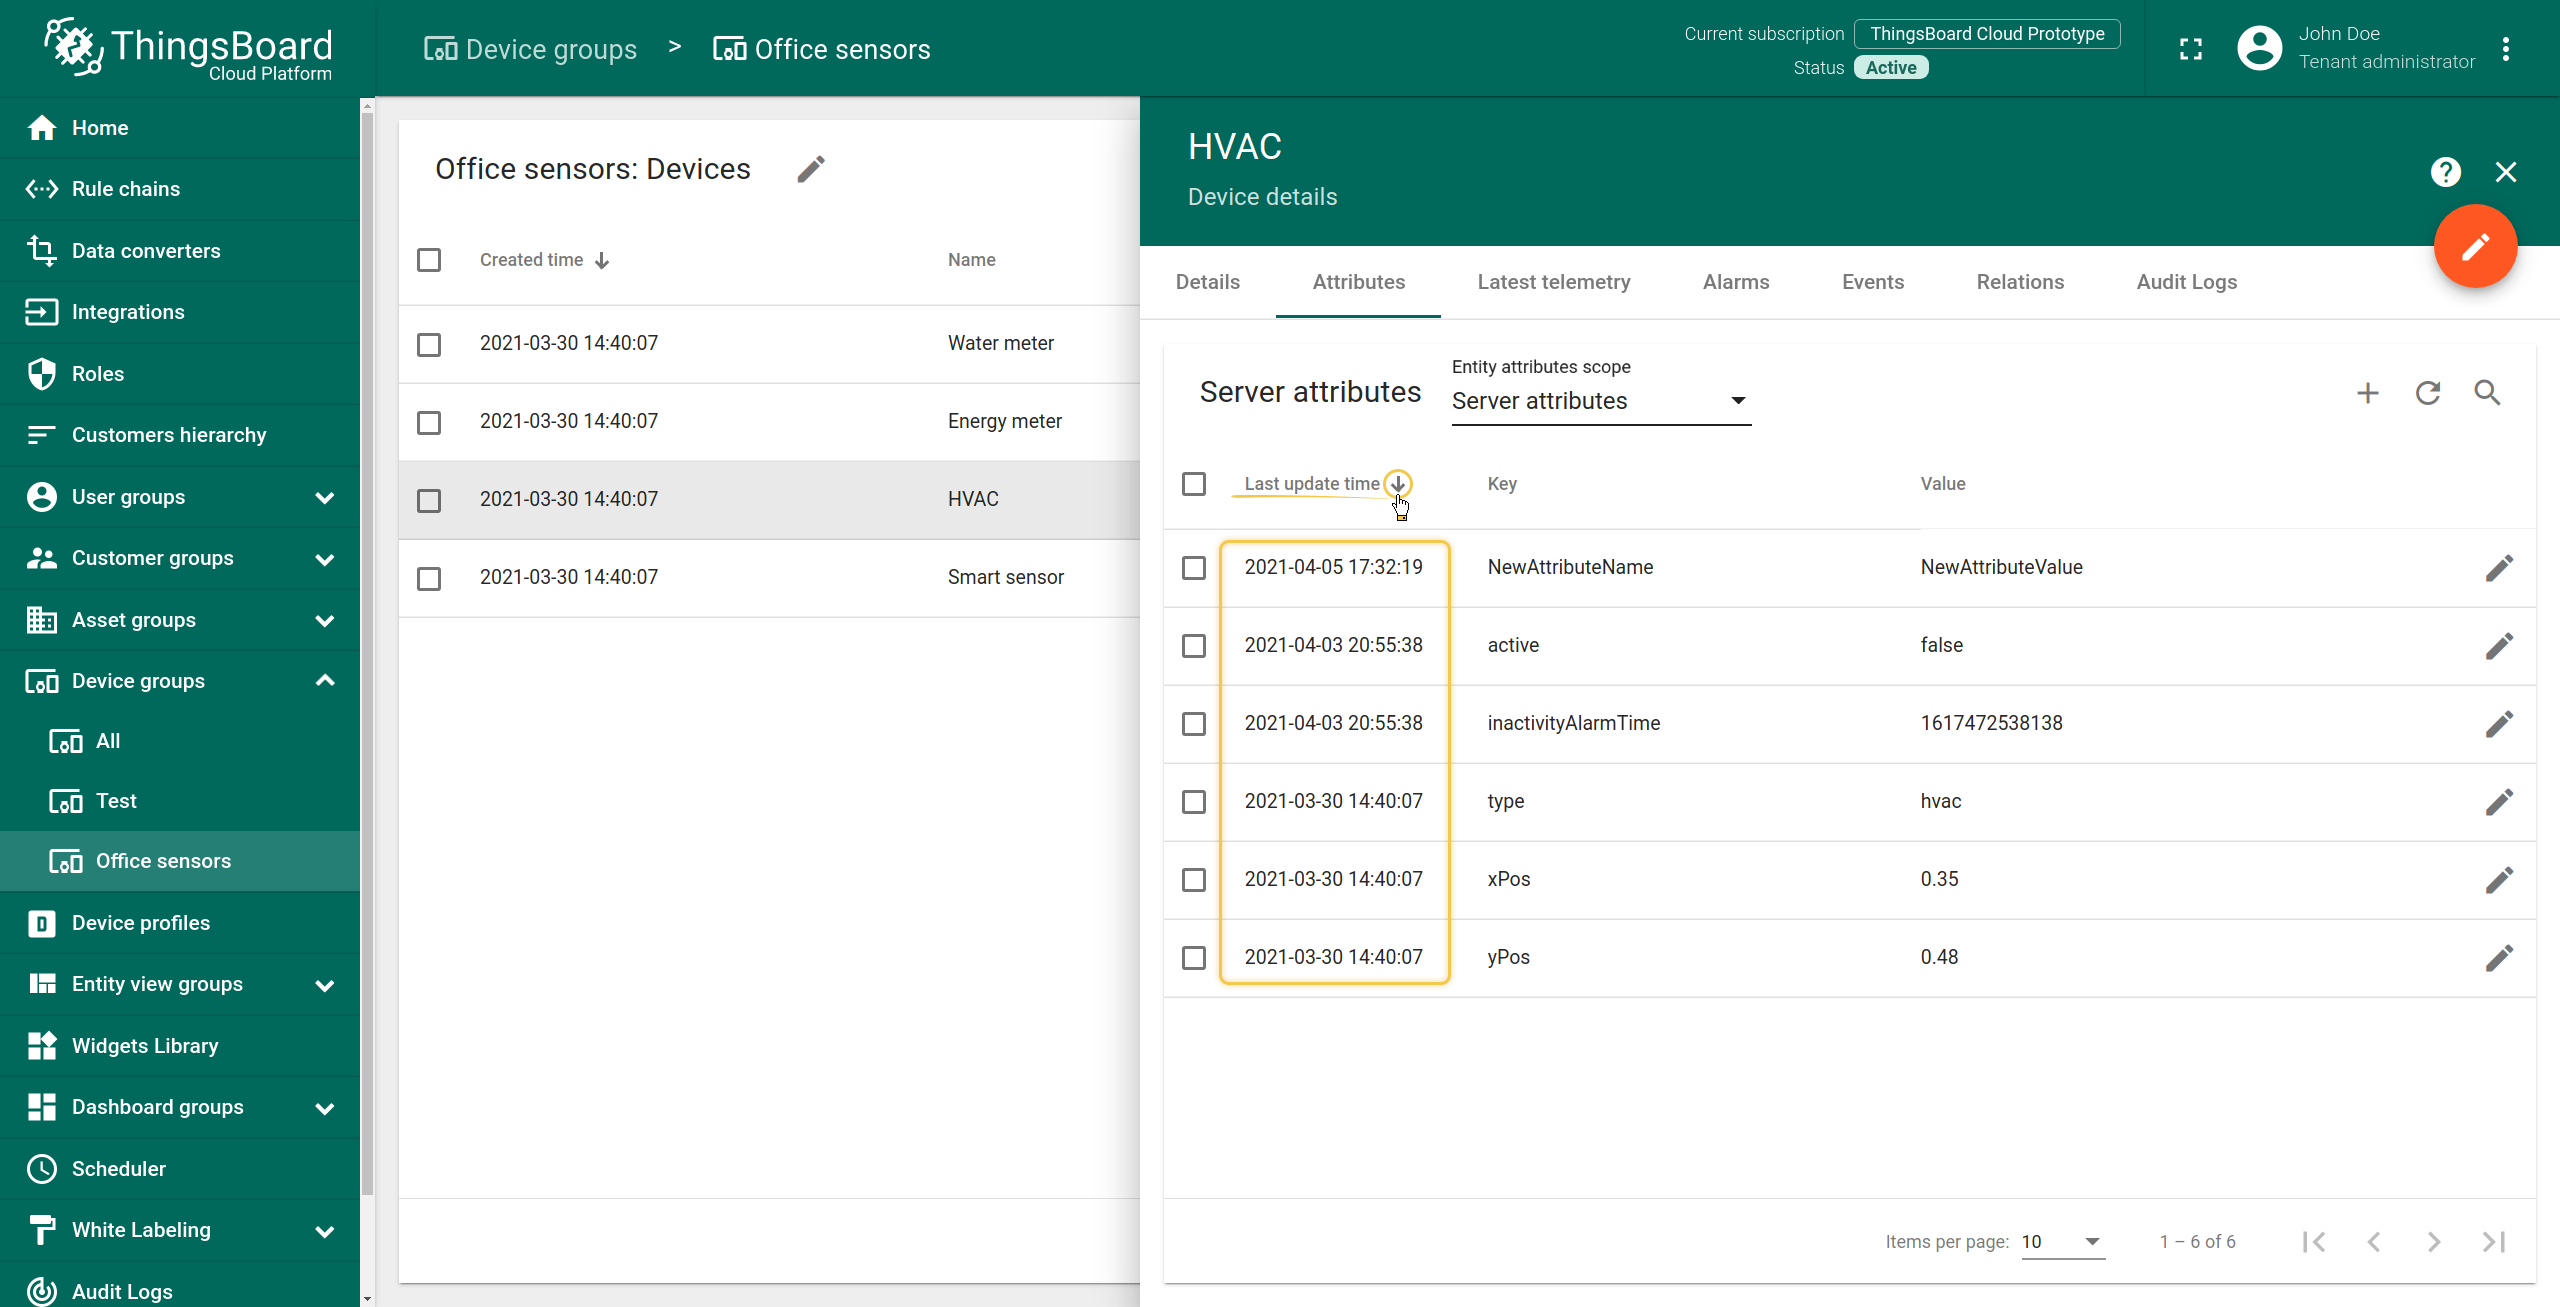Toggle fullscreen mode in header
2560x1307 pixels.
pos(2190,49)
